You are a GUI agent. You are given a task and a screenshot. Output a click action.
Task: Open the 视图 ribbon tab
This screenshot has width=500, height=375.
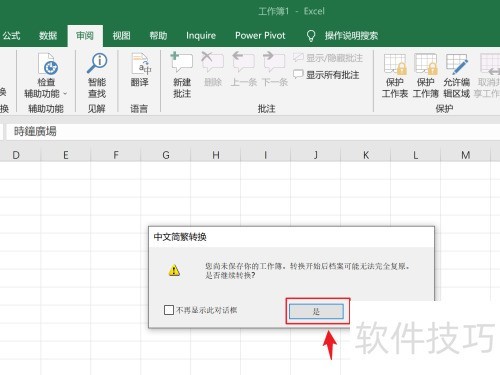(x=121, y=36)
